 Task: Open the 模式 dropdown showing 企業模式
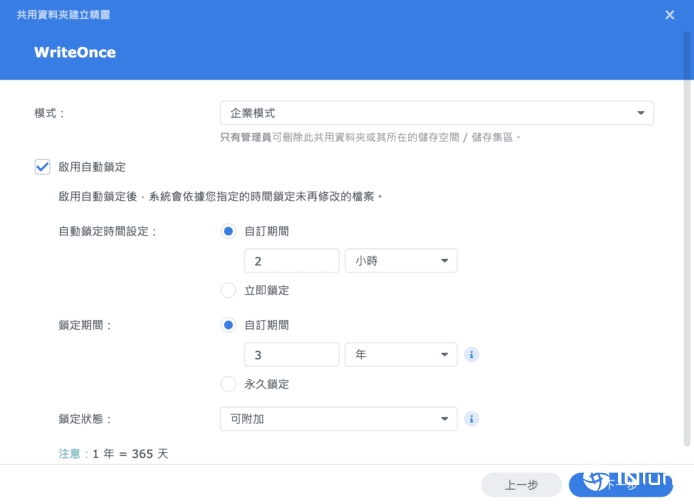436,113
